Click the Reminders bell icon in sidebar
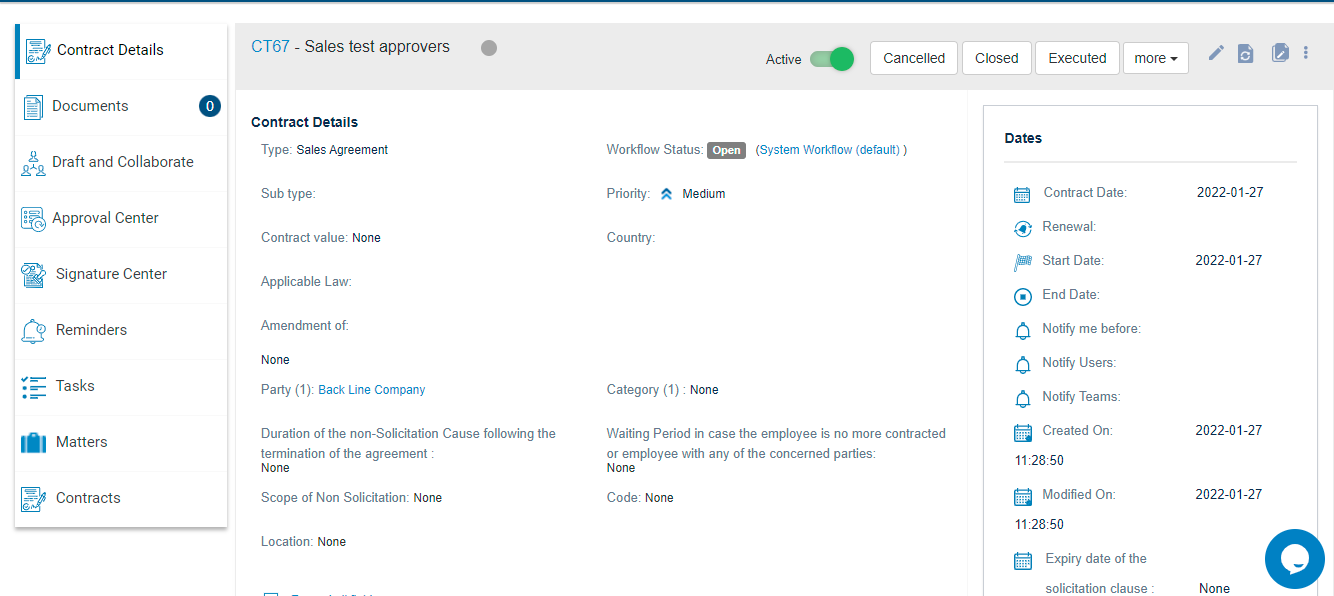 (33, 331)
